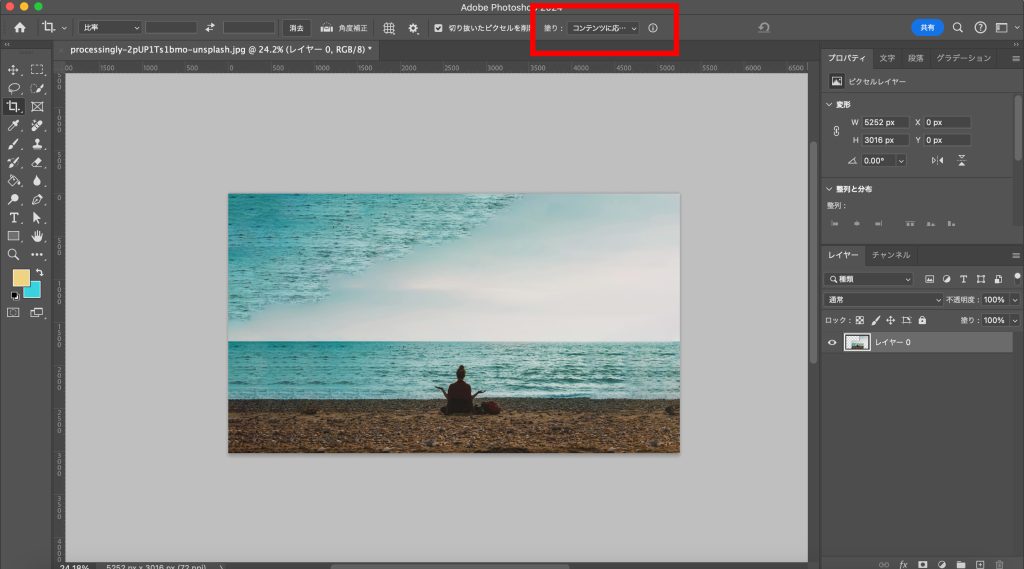1024x569 pixels.
Task: Open crop overlay grid options
Action: coord(389,28)
